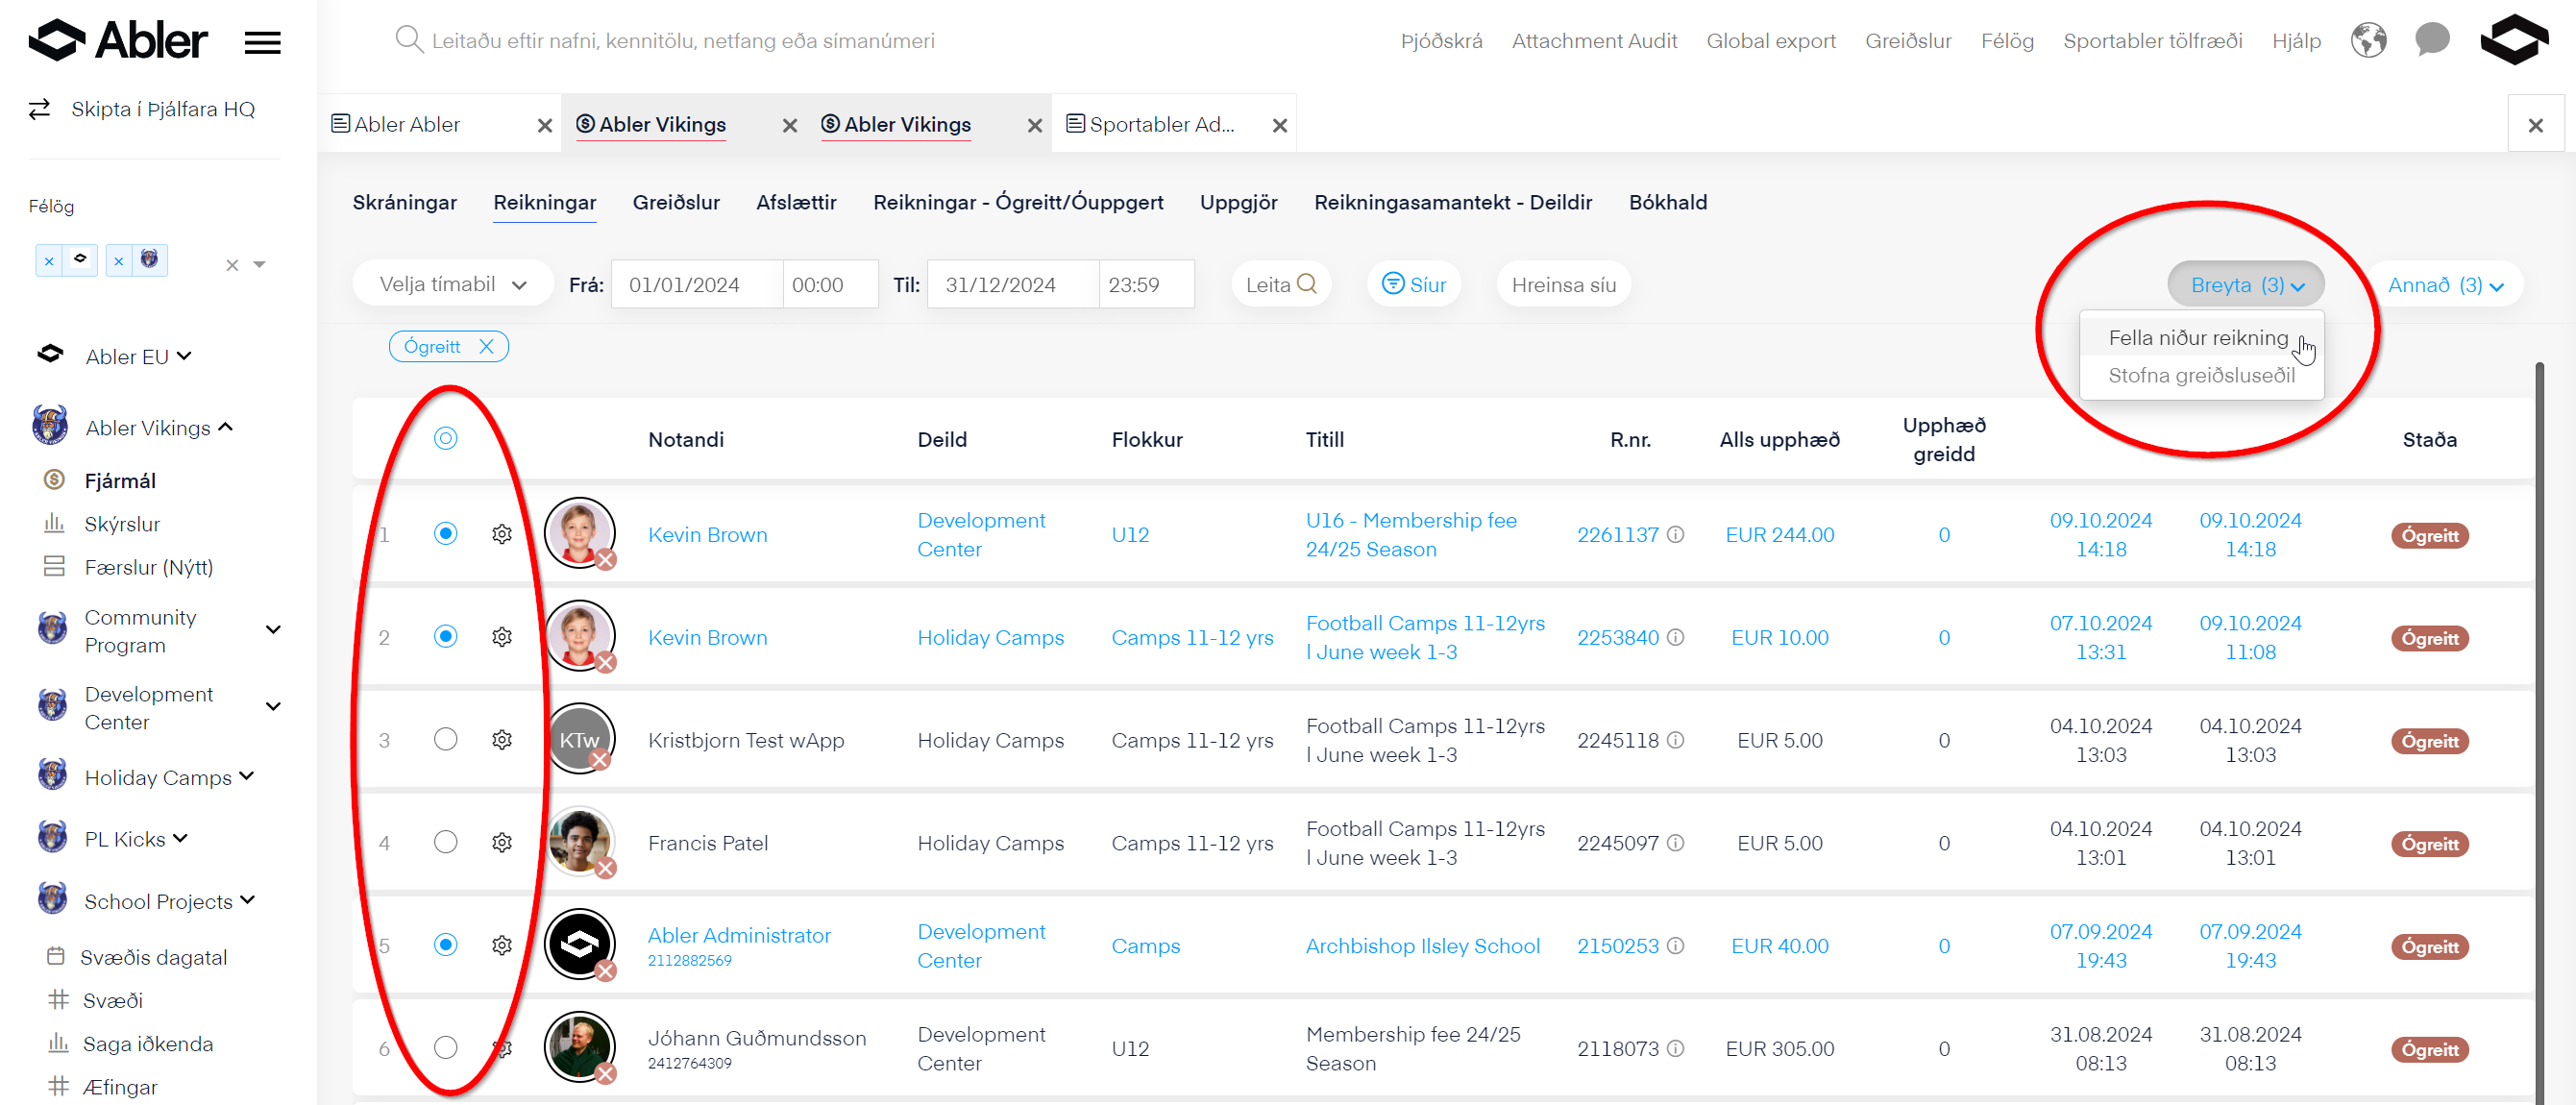Deselect the radio button for Abler Administrator
The image size is (2576, 1105).
point(445,945)
